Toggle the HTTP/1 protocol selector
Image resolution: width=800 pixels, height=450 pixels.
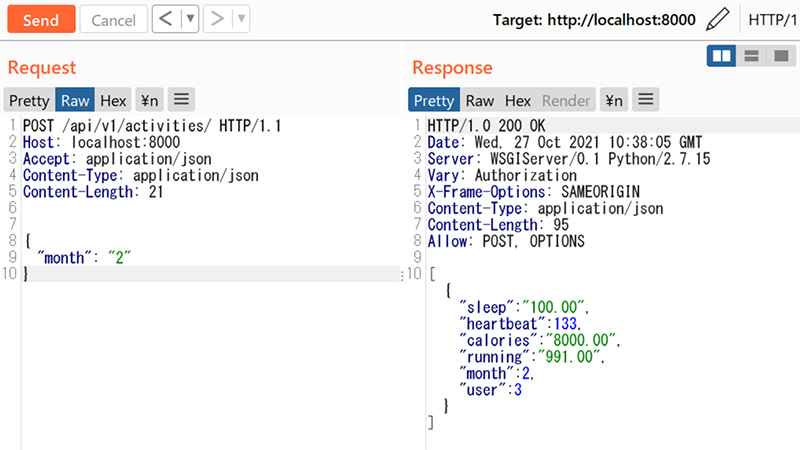(x=772, y=20)
